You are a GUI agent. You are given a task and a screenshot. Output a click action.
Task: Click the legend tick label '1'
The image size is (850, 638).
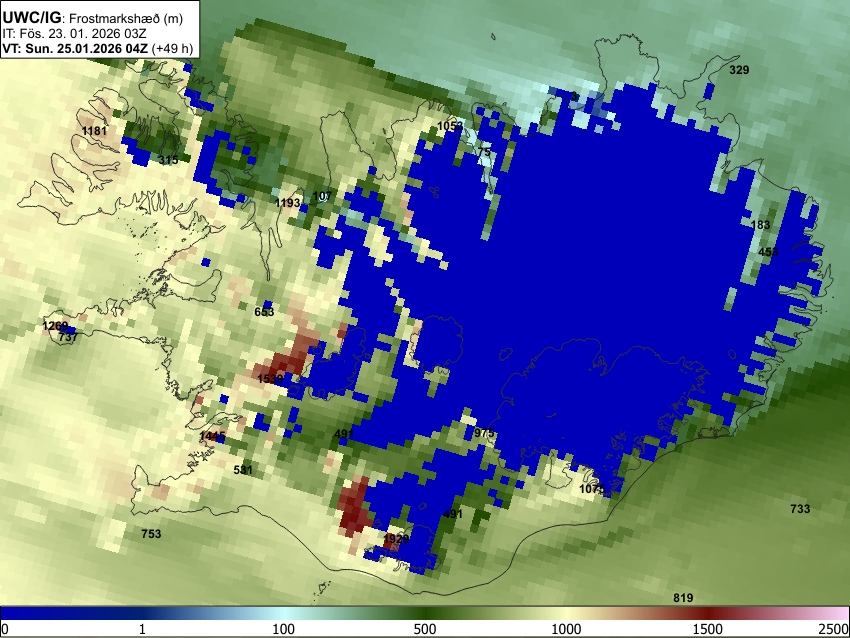point(142,629)
